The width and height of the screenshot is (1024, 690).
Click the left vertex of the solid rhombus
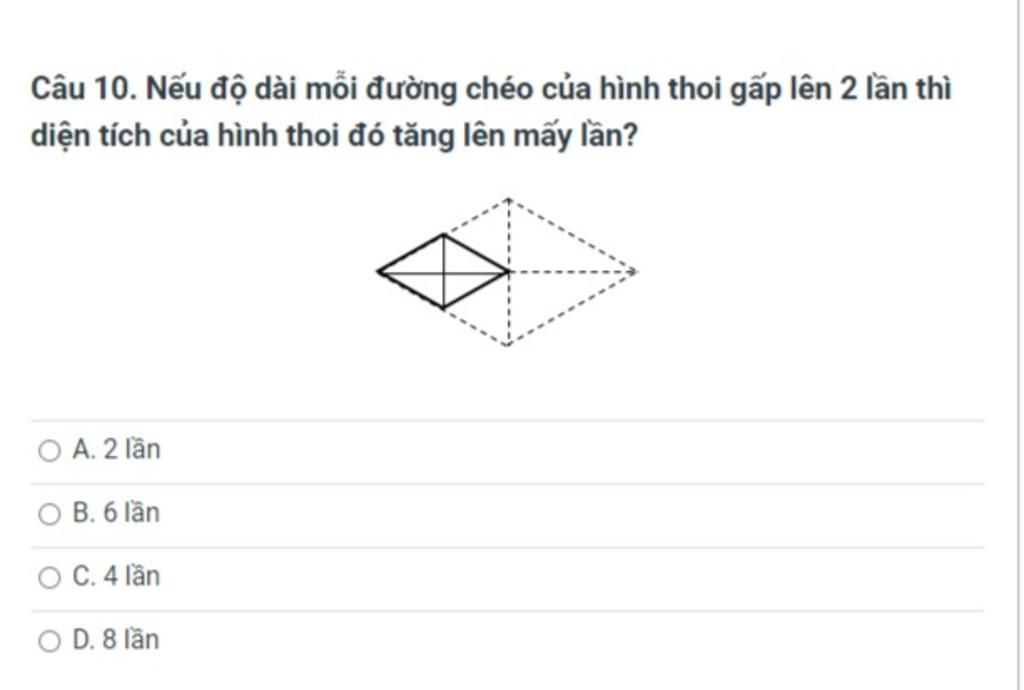point(378,271)
